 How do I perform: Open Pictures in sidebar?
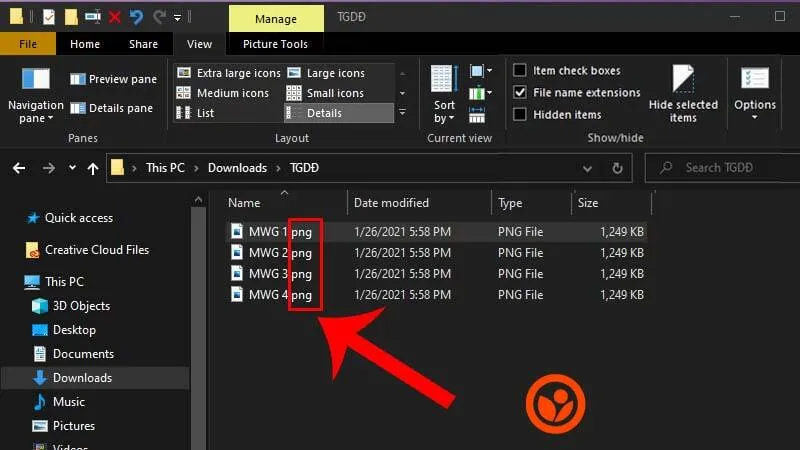pos(63,426)
